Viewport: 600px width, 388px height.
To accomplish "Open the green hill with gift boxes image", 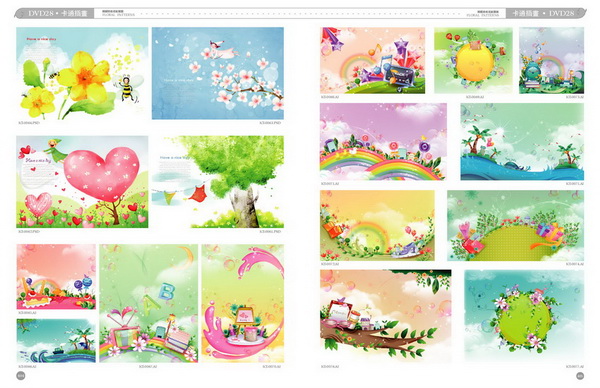I will (515, 226).
